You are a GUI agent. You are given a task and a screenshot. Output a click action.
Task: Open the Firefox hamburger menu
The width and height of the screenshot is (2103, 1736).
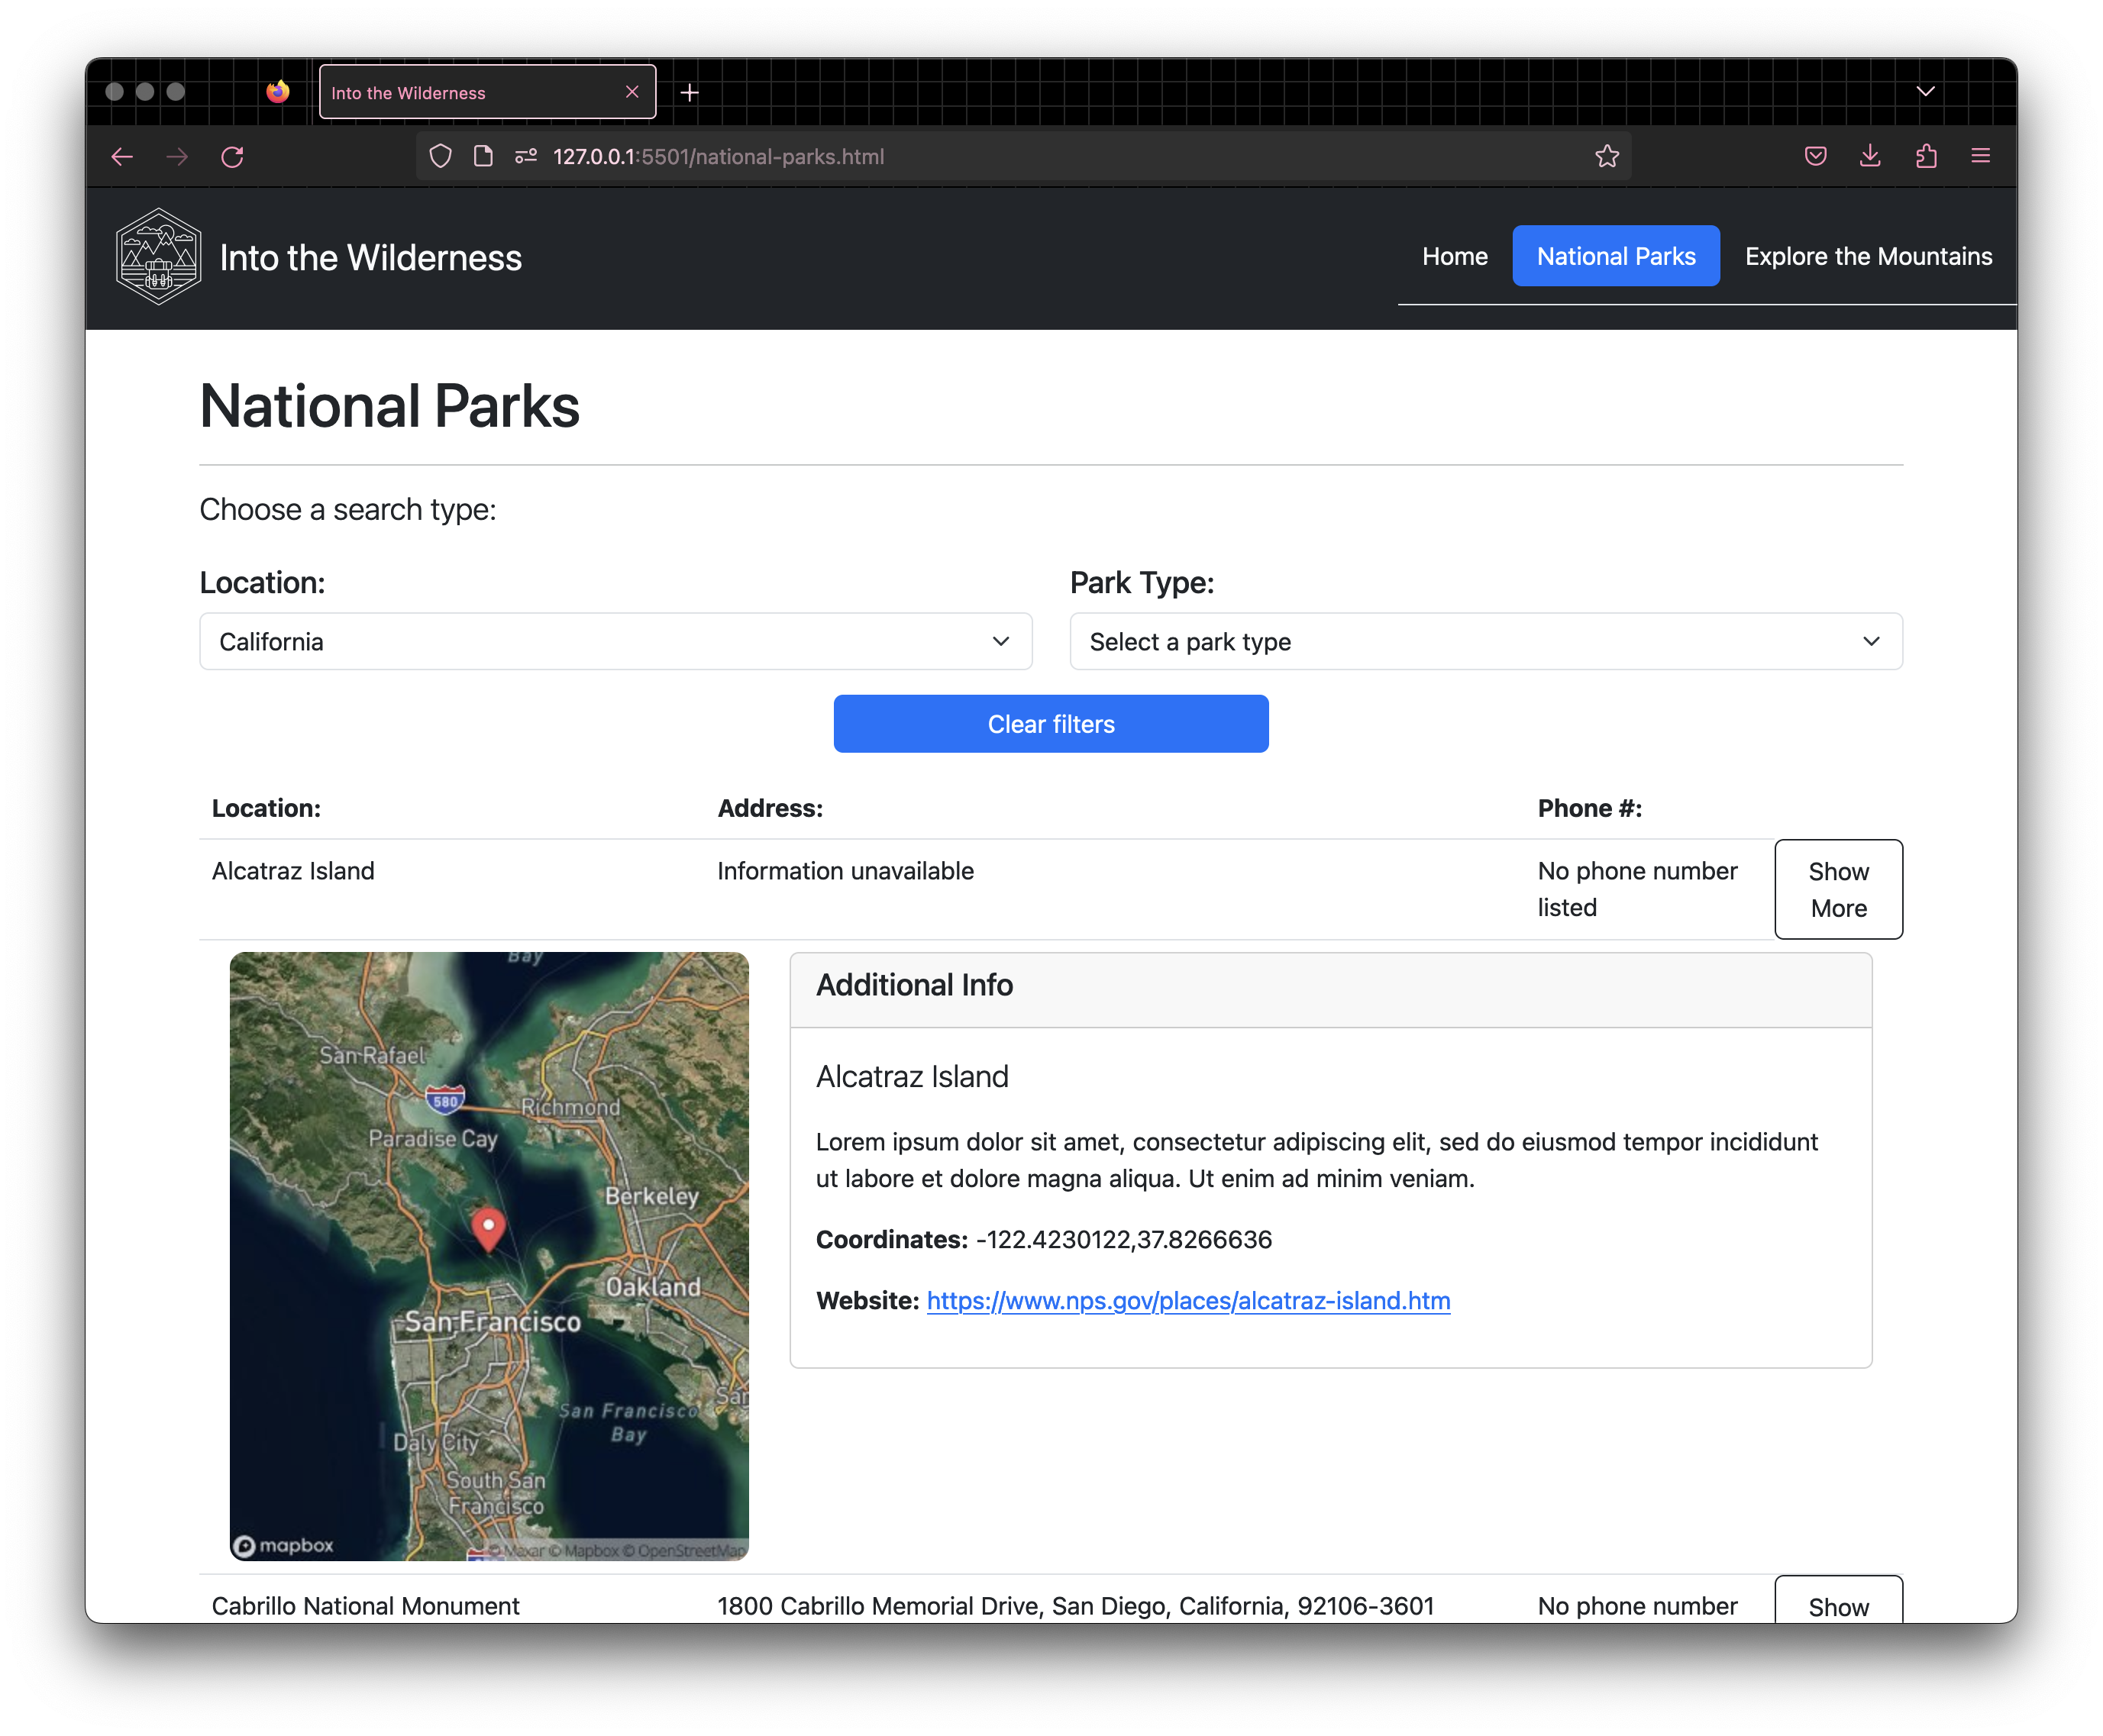[x=1980, y=157]
